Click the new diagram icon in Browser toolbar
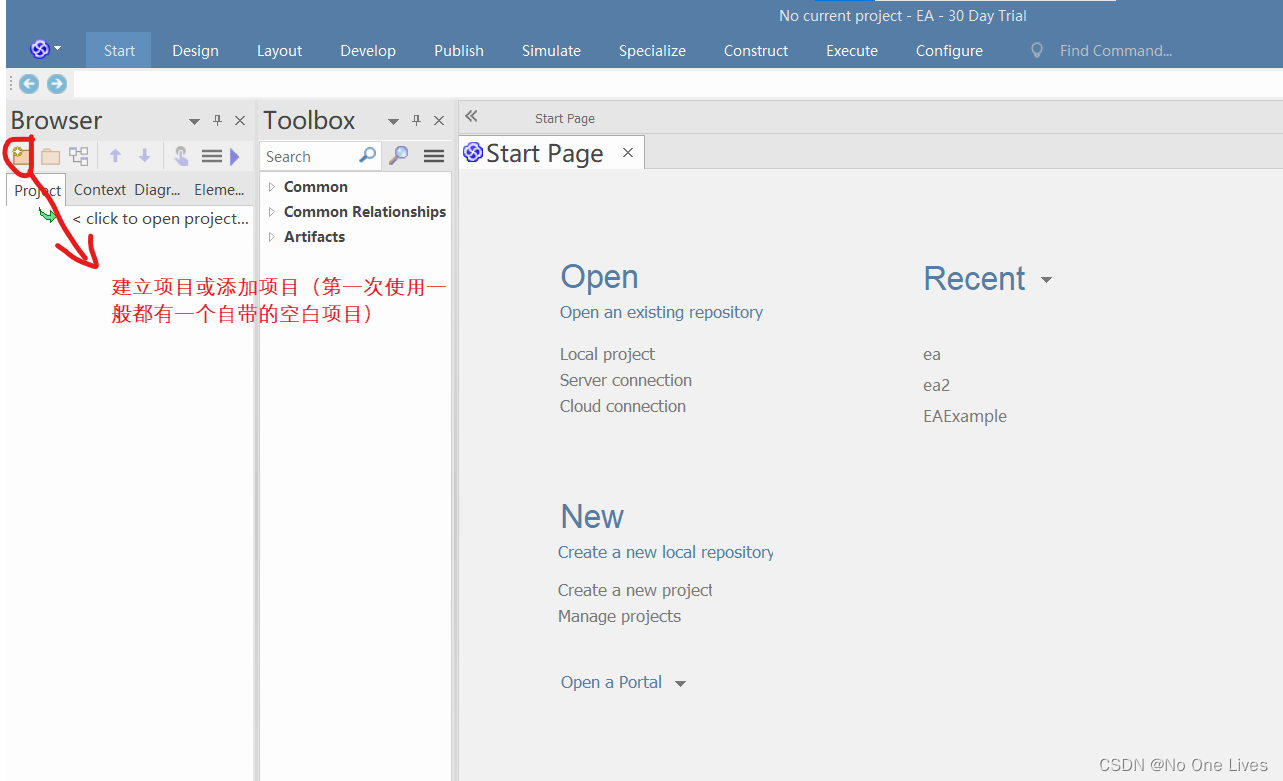This screenshot has width=1283, height=781. [x=79, y=156]
